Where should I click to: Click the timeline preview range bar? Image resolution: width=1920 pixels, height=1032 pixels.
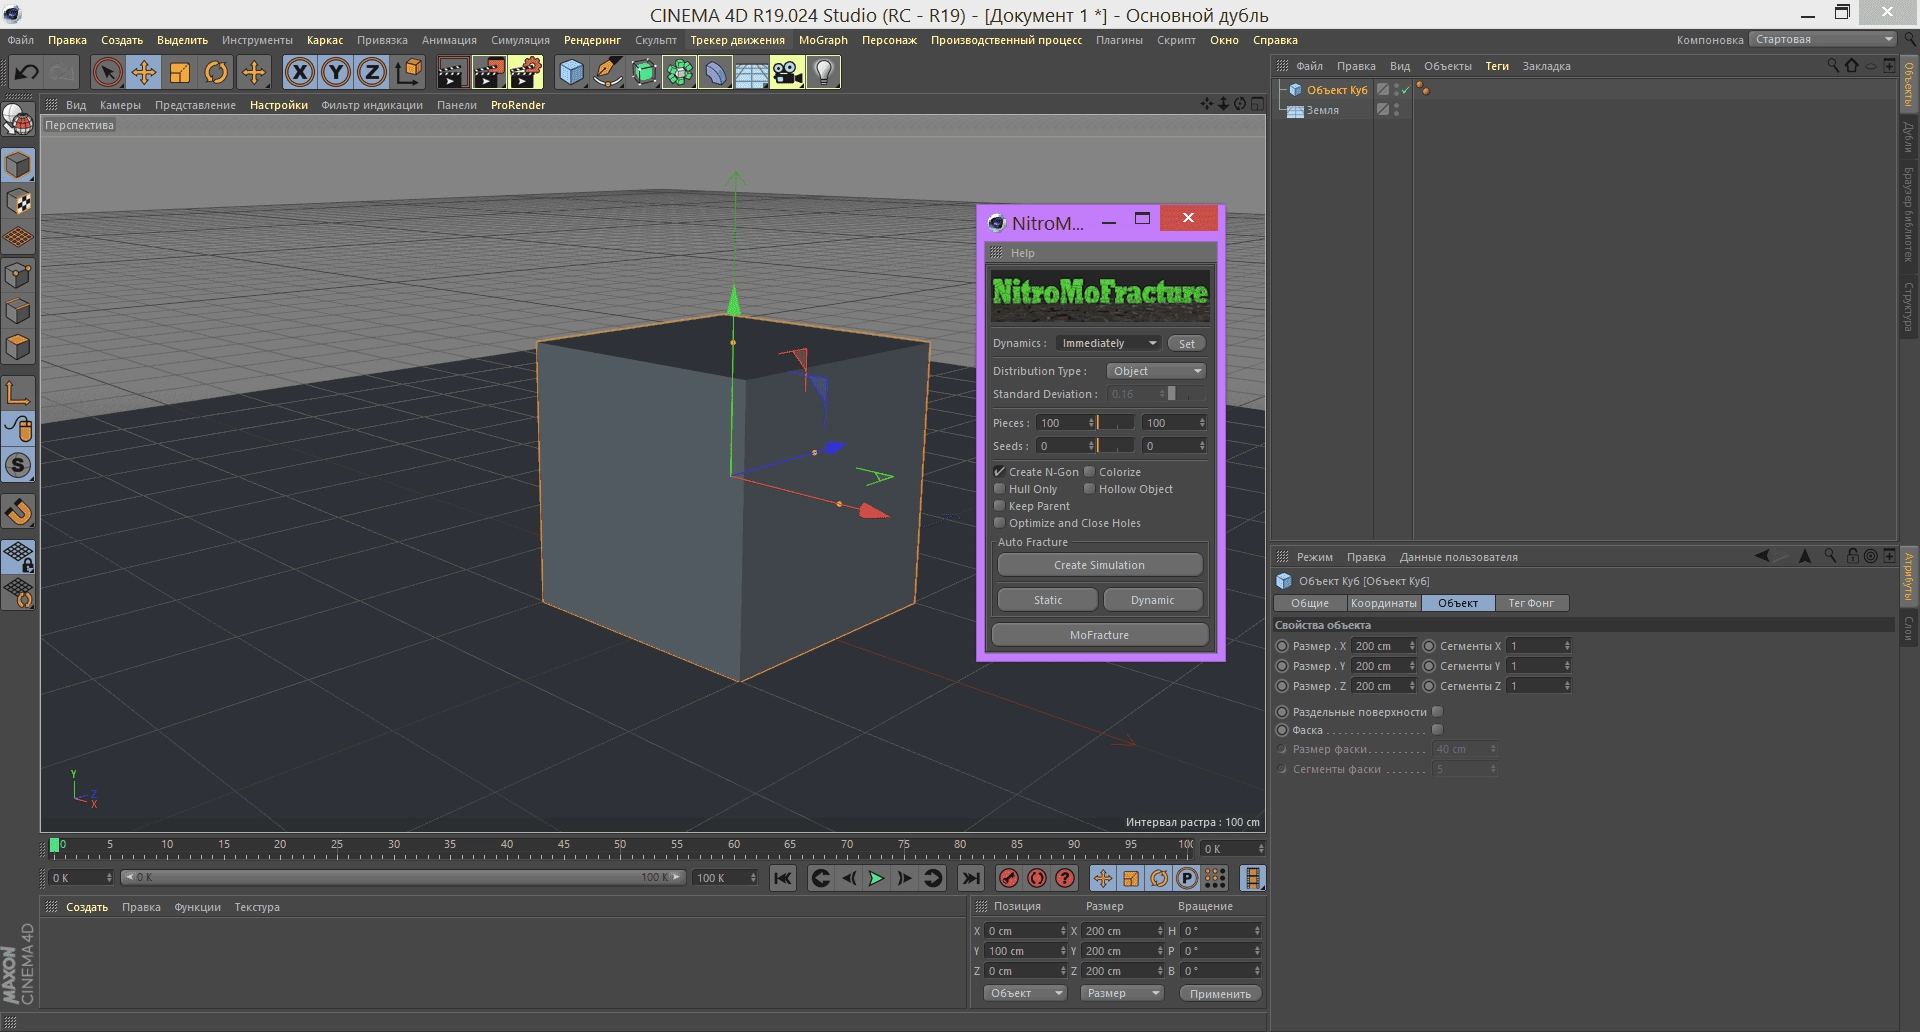(403, 878)
